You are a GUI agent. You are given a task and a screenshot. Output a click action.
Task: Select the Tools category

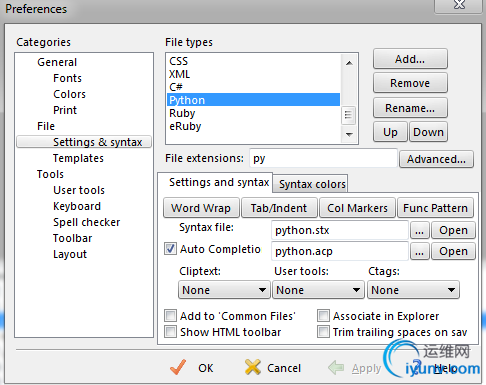point(50,174)
